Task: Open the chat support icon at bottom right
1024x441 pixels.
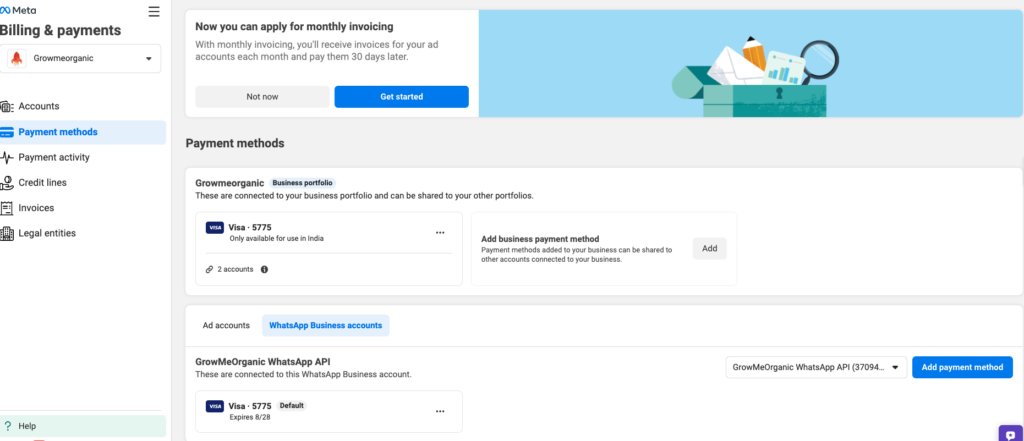Action: click(1011, 434)
